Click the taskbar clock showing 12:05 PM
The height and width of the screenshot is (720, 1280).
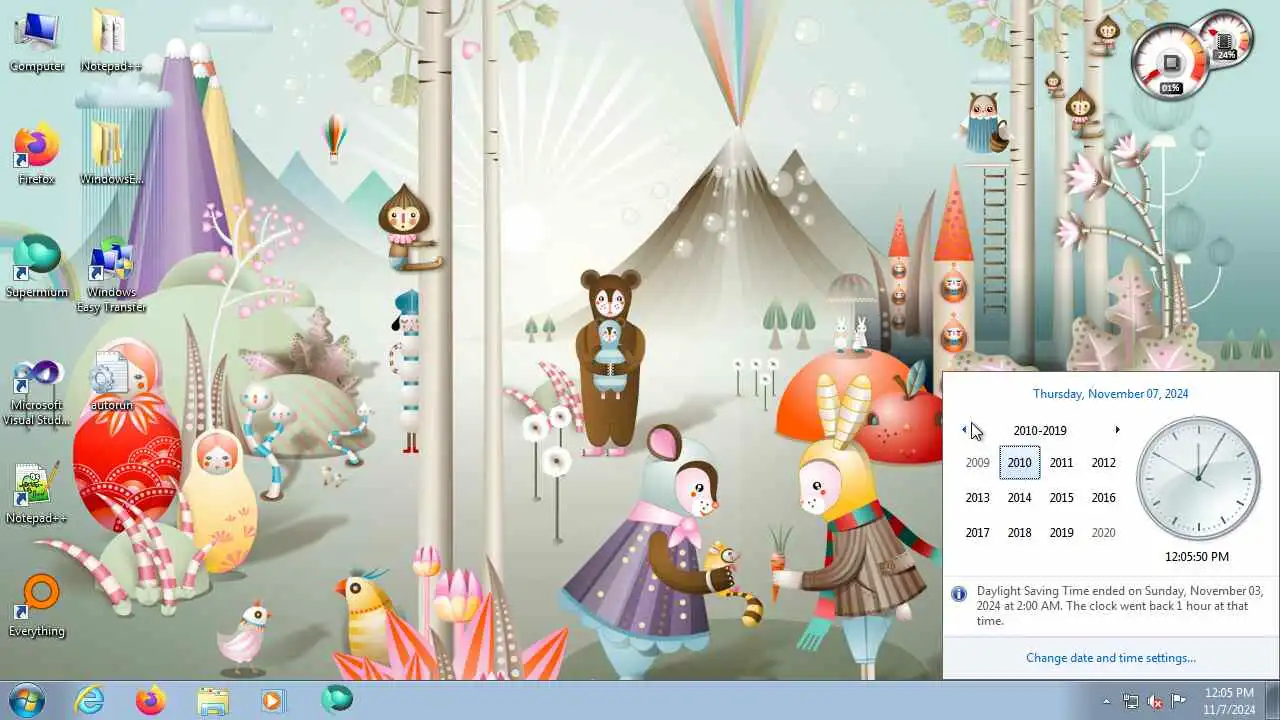click(1229, 701)
